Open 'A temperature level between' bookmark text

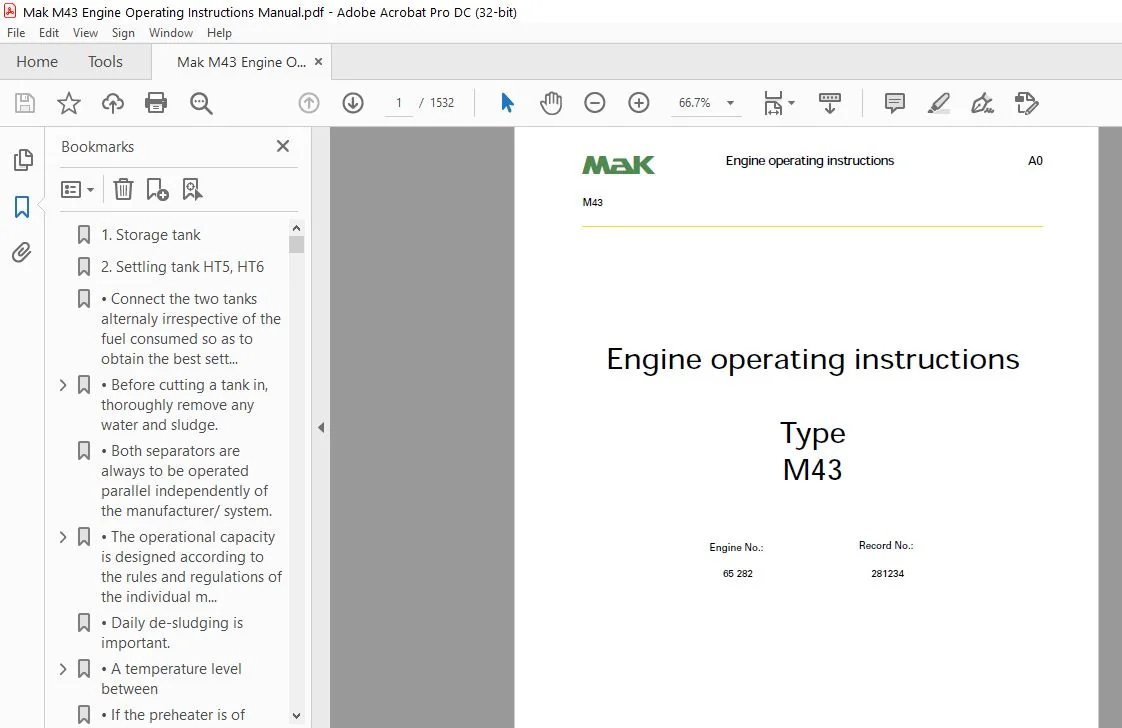tap(171, 679)
